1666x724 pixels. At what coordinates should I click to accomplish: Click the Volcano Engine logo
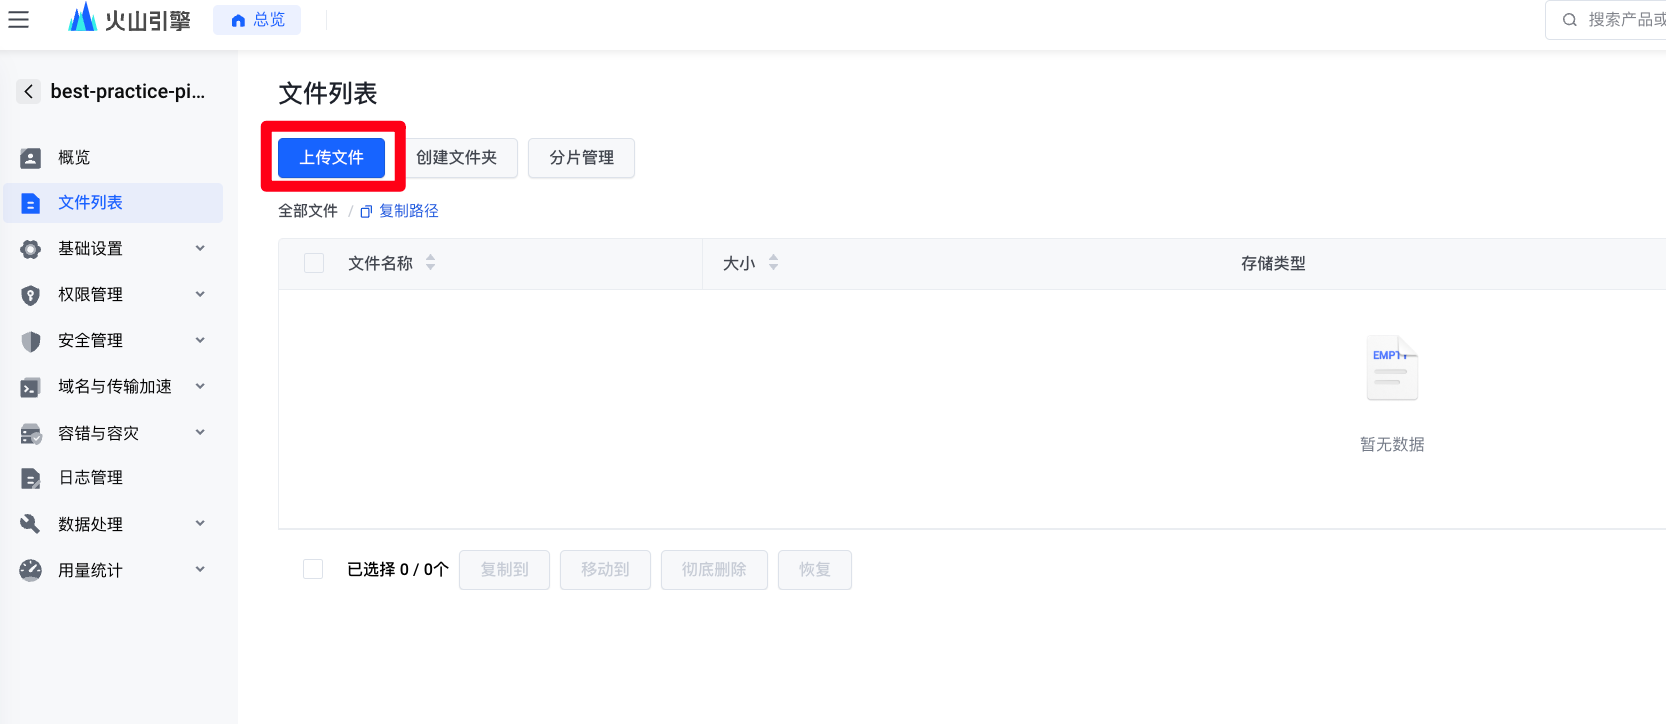coord(129,18)
